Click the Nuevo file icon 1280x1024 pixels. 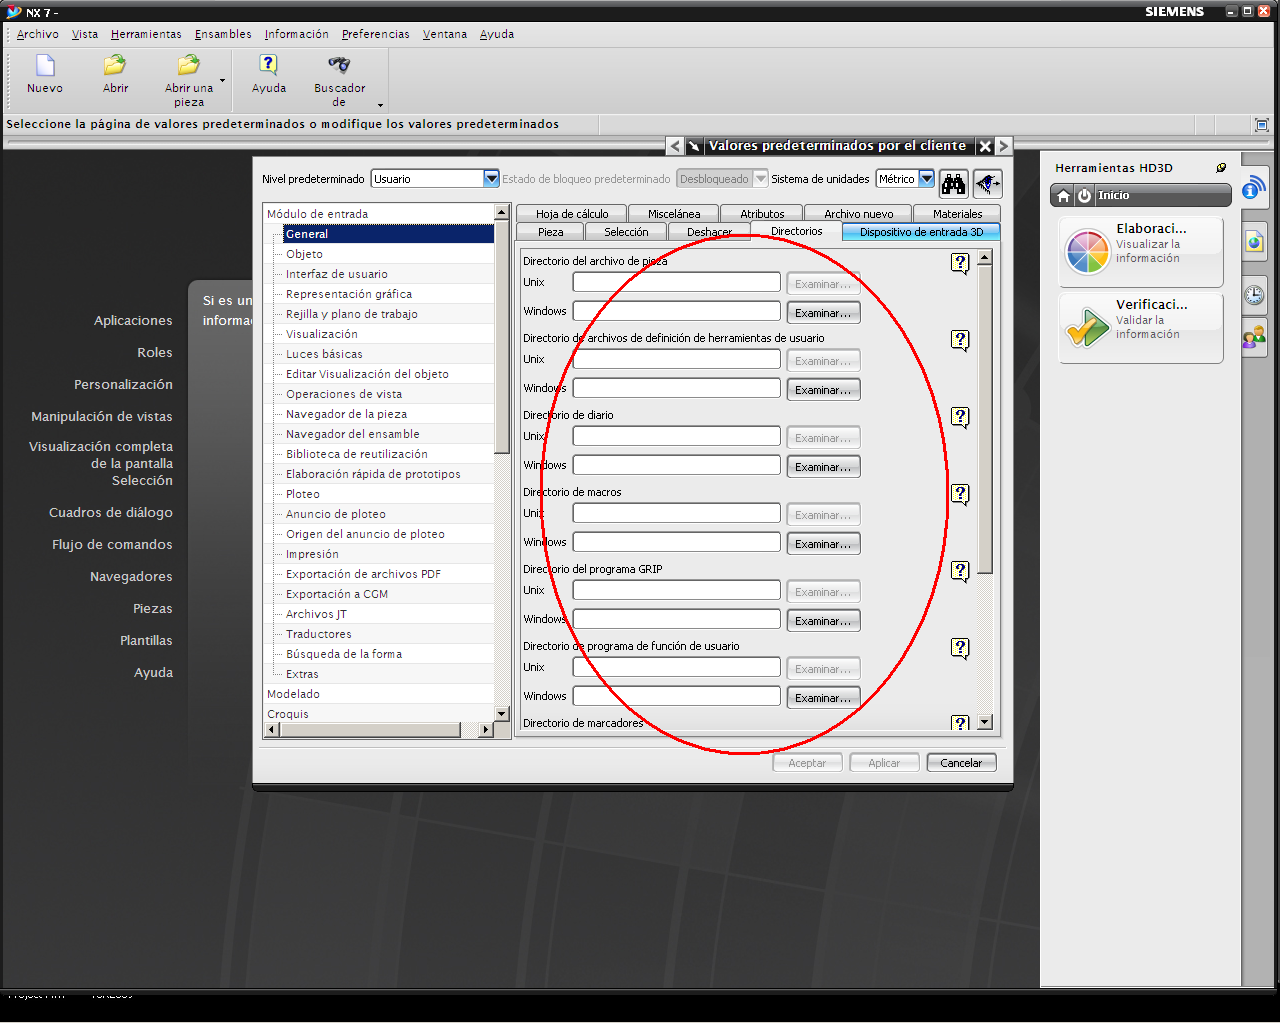(45, 66)
